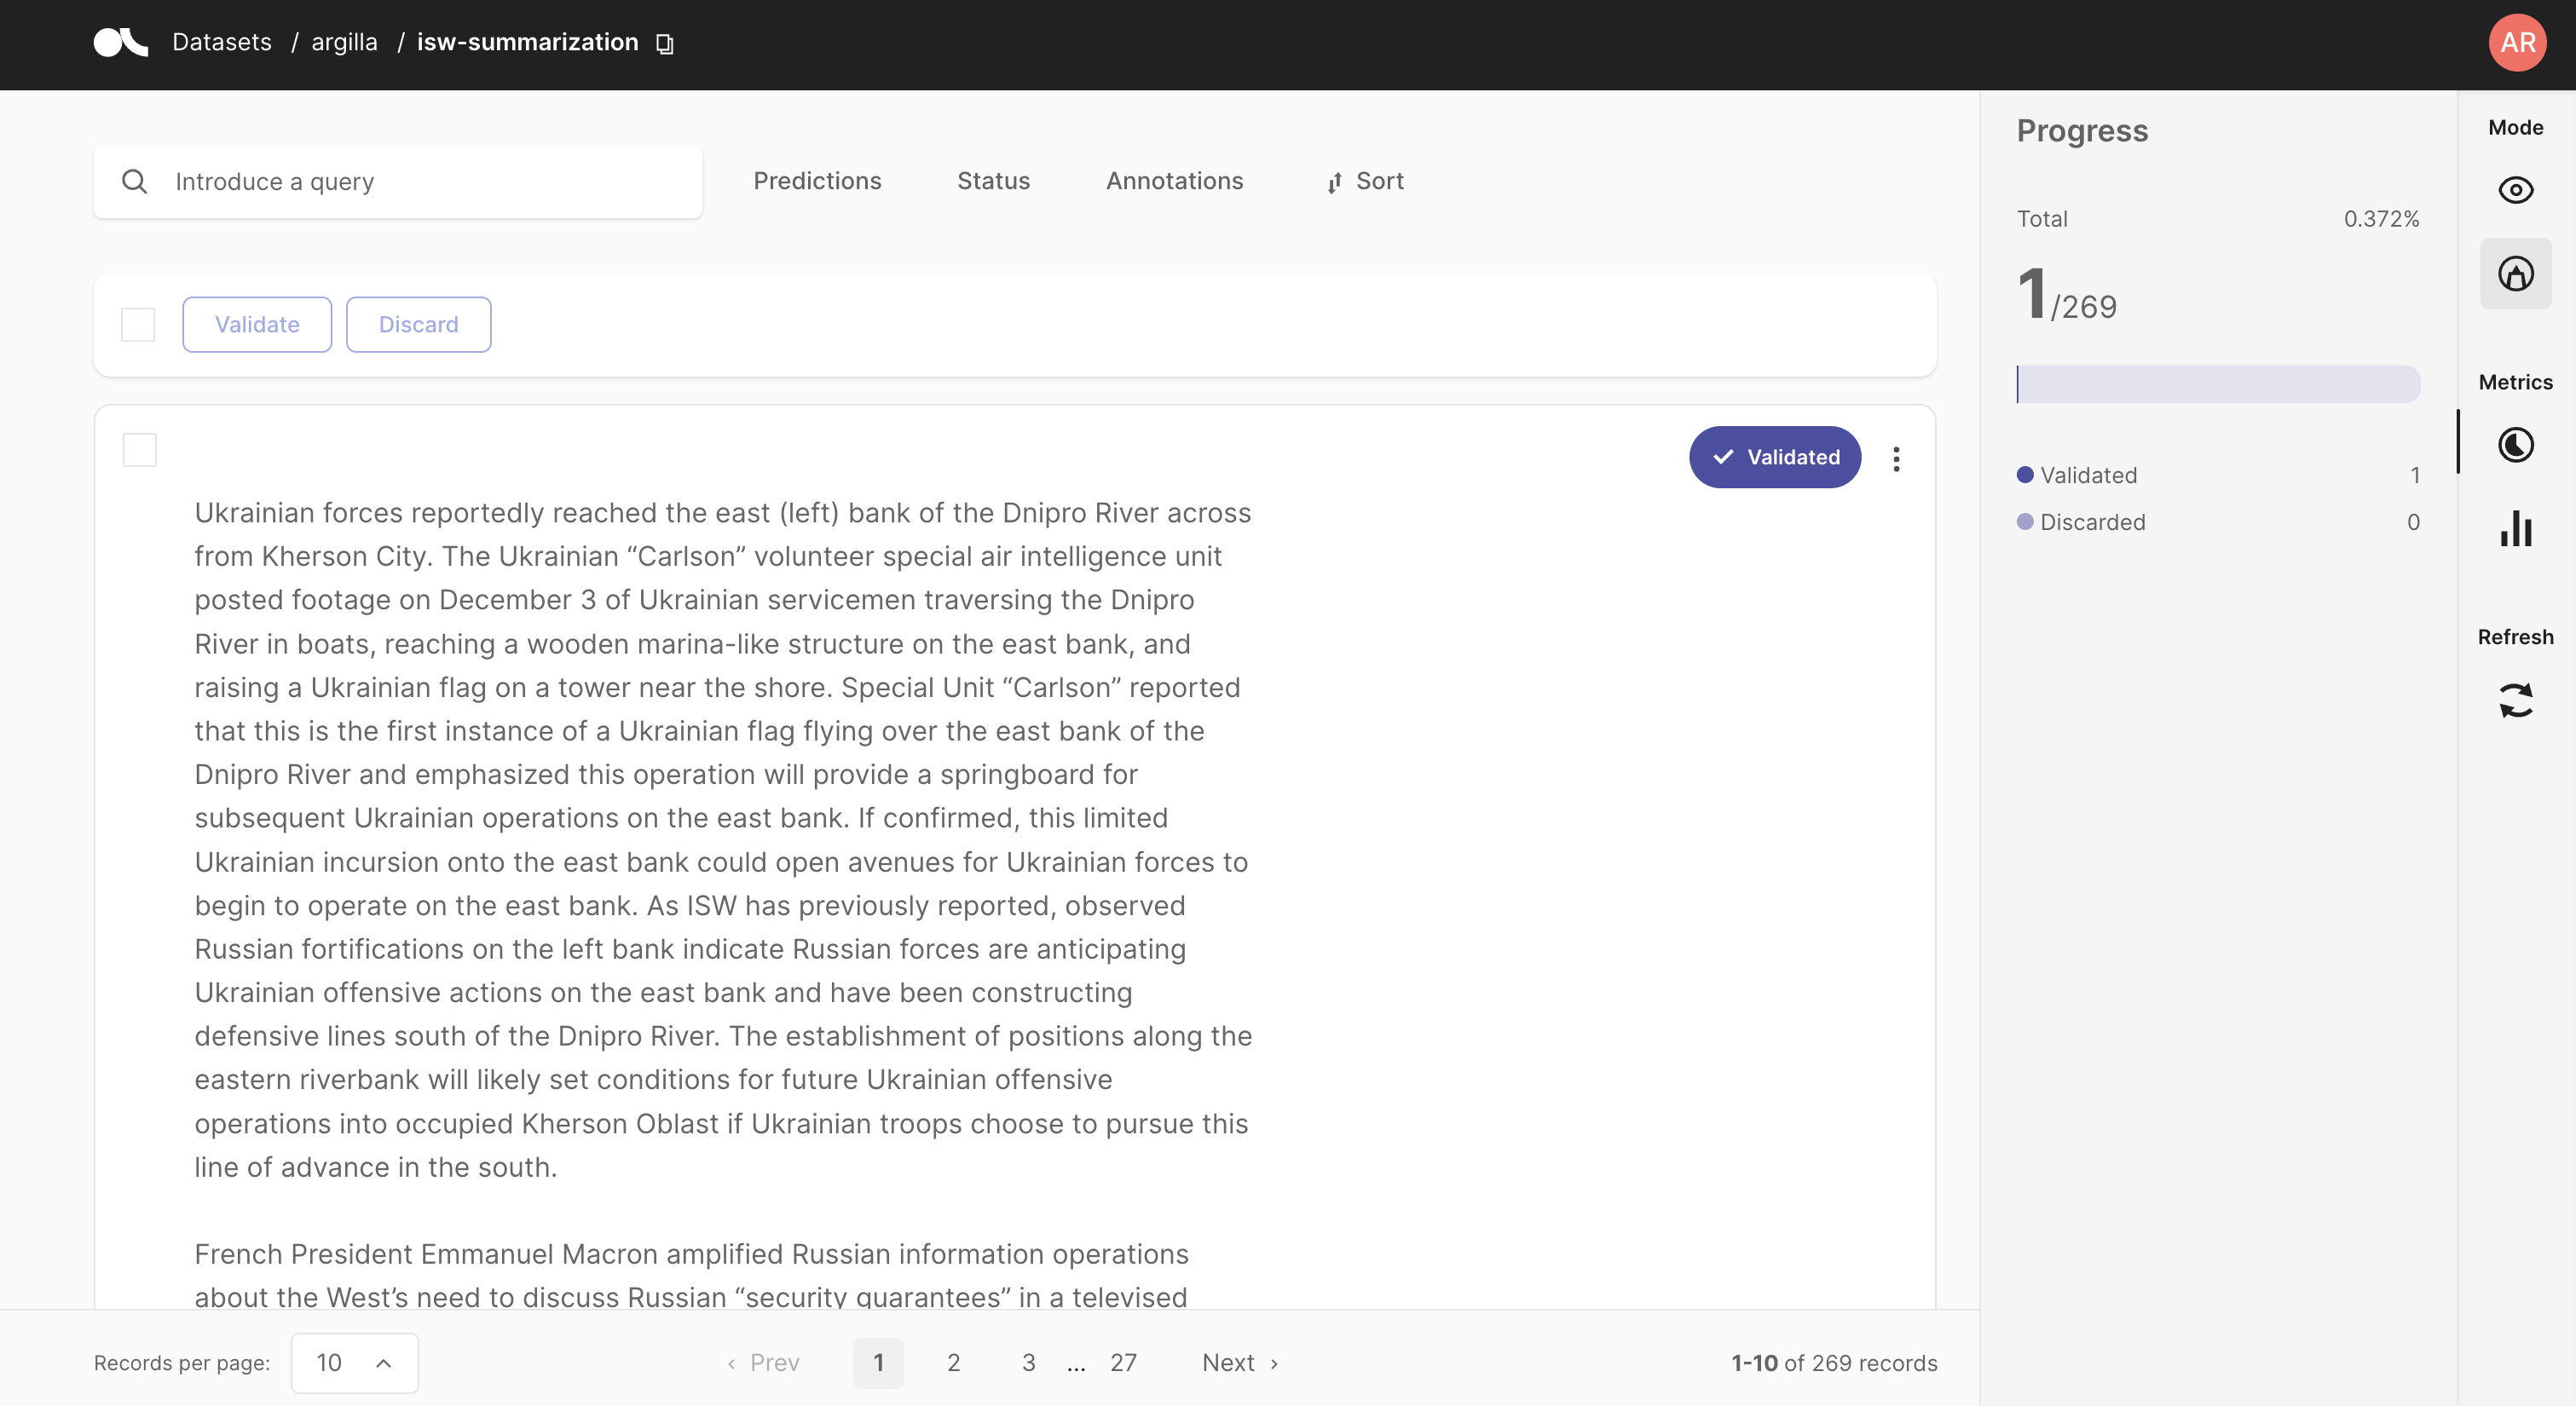Click the Progress panel heading
This screenshot has width=2576, height=1406.
(x=2082, y=131)
